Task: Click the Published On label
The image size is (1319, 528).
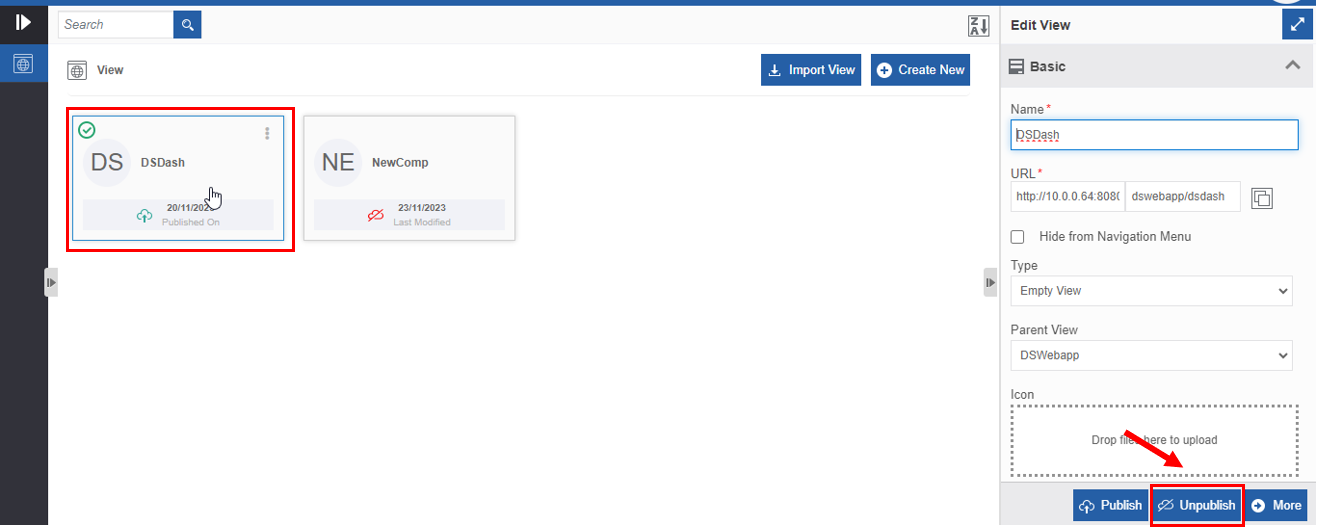Action: coord(191,222)
